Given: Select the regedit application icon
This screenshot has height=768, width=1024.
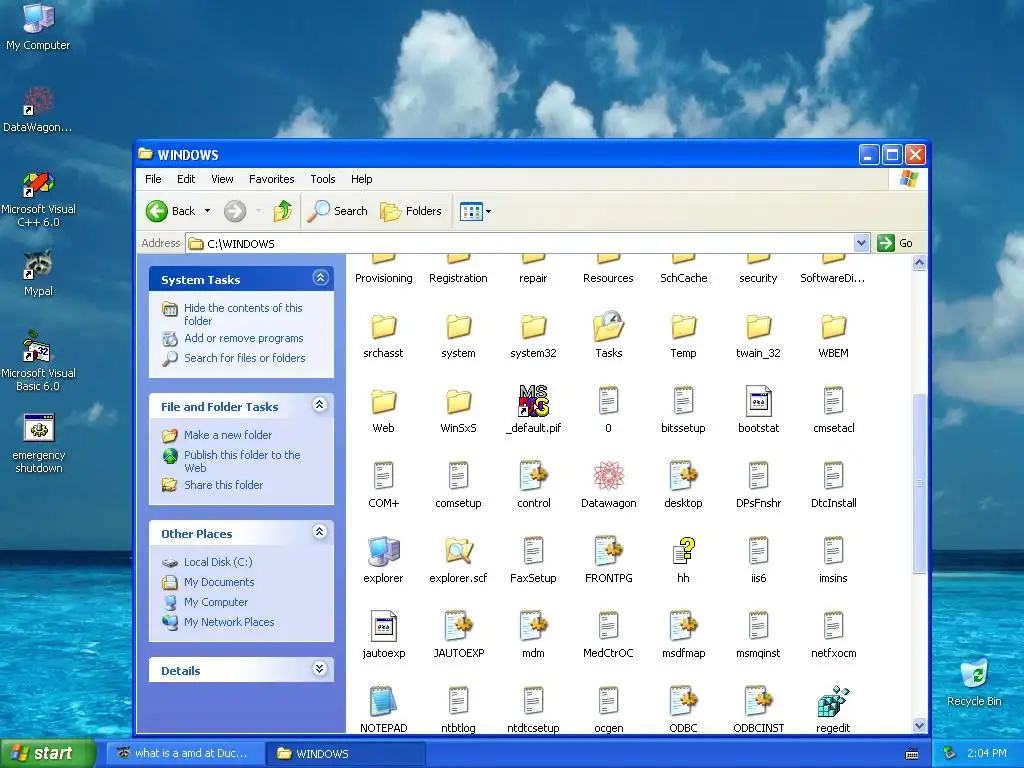Looking at the screenshot, I should (x=833, y=701).
